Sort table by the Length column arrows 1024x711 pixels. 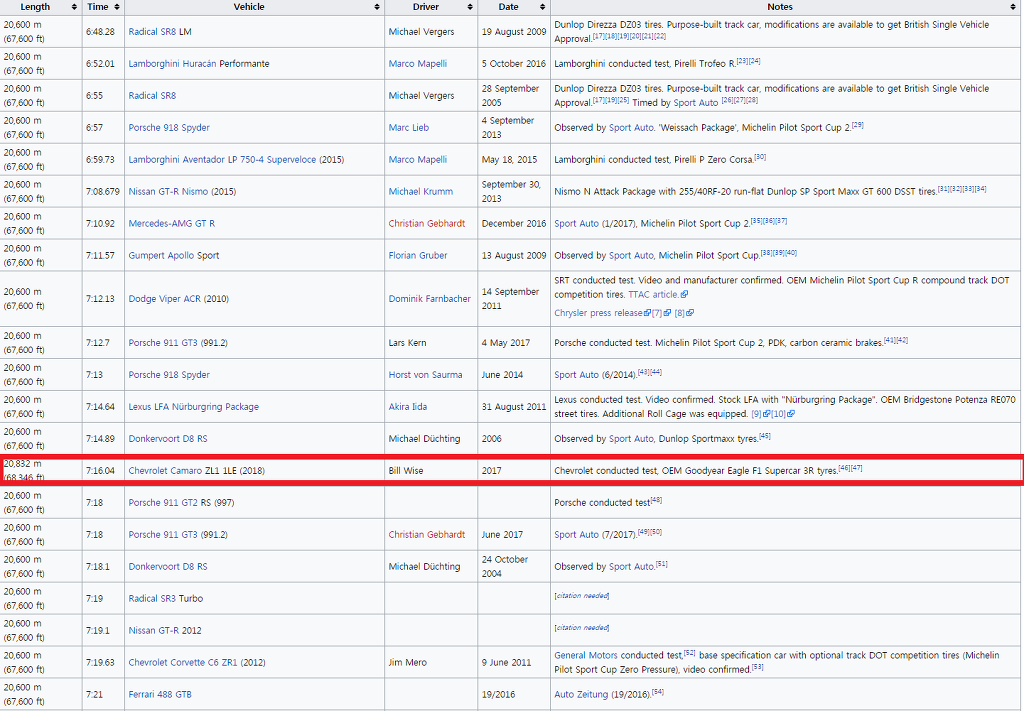(74, 7)
